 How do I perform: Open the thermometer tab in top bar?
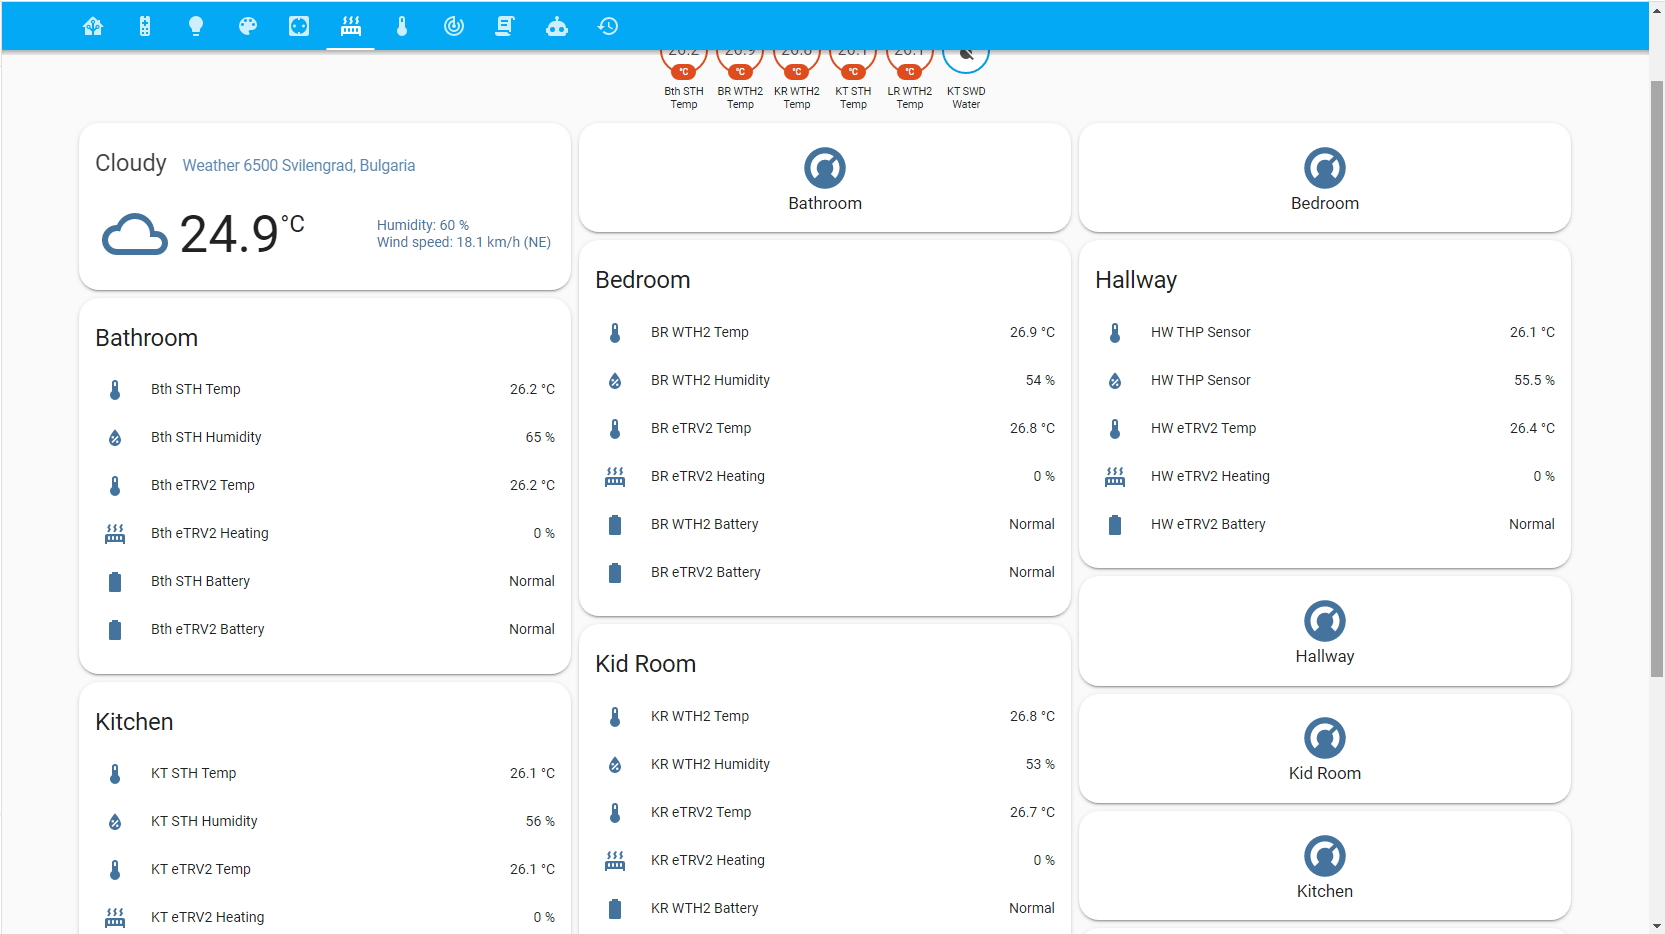(x=402, y=26)
